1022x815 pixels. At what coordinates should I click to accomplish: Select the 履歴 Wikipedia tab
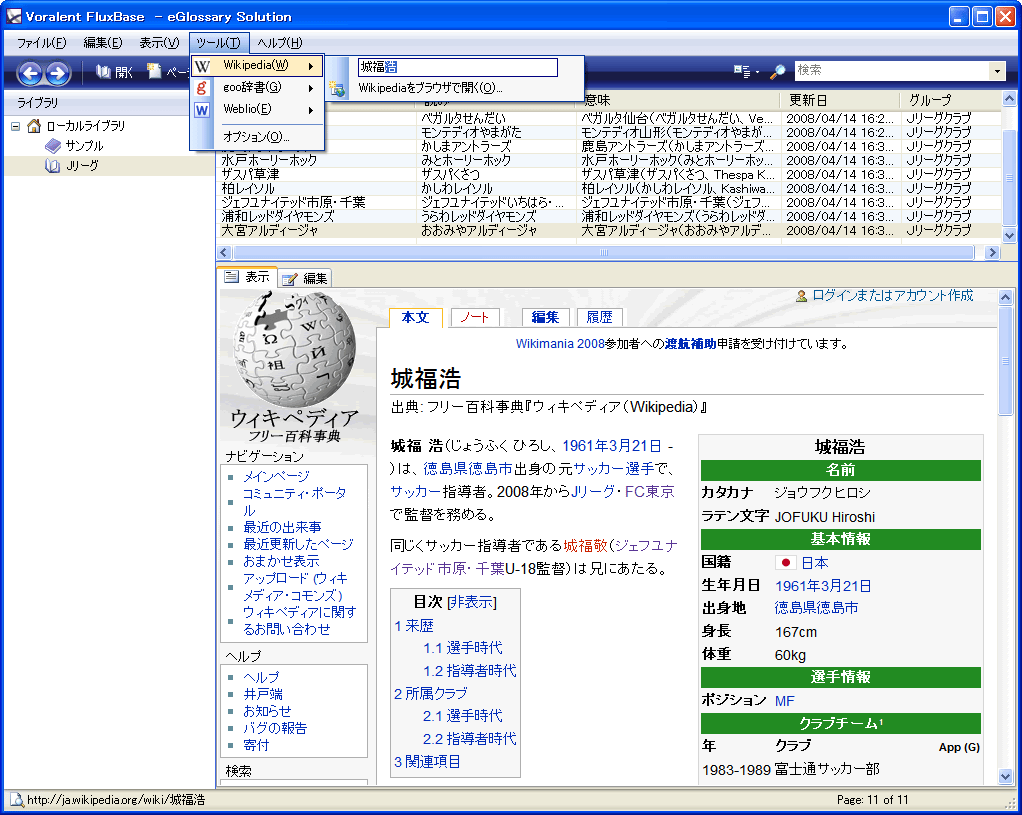tap(599, 318)
